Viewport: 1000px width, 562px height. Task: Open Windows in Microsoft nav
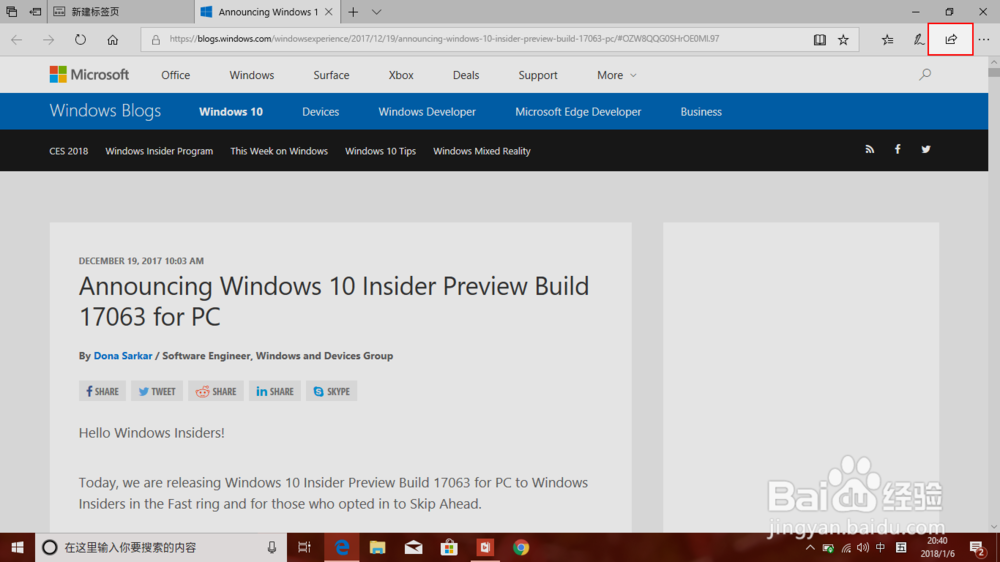click(252, 75)
